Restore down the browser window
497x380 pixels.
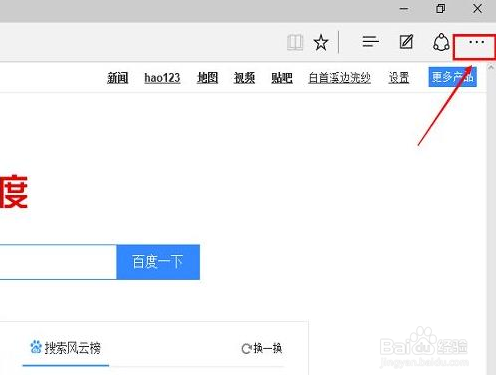pos(440,8)
